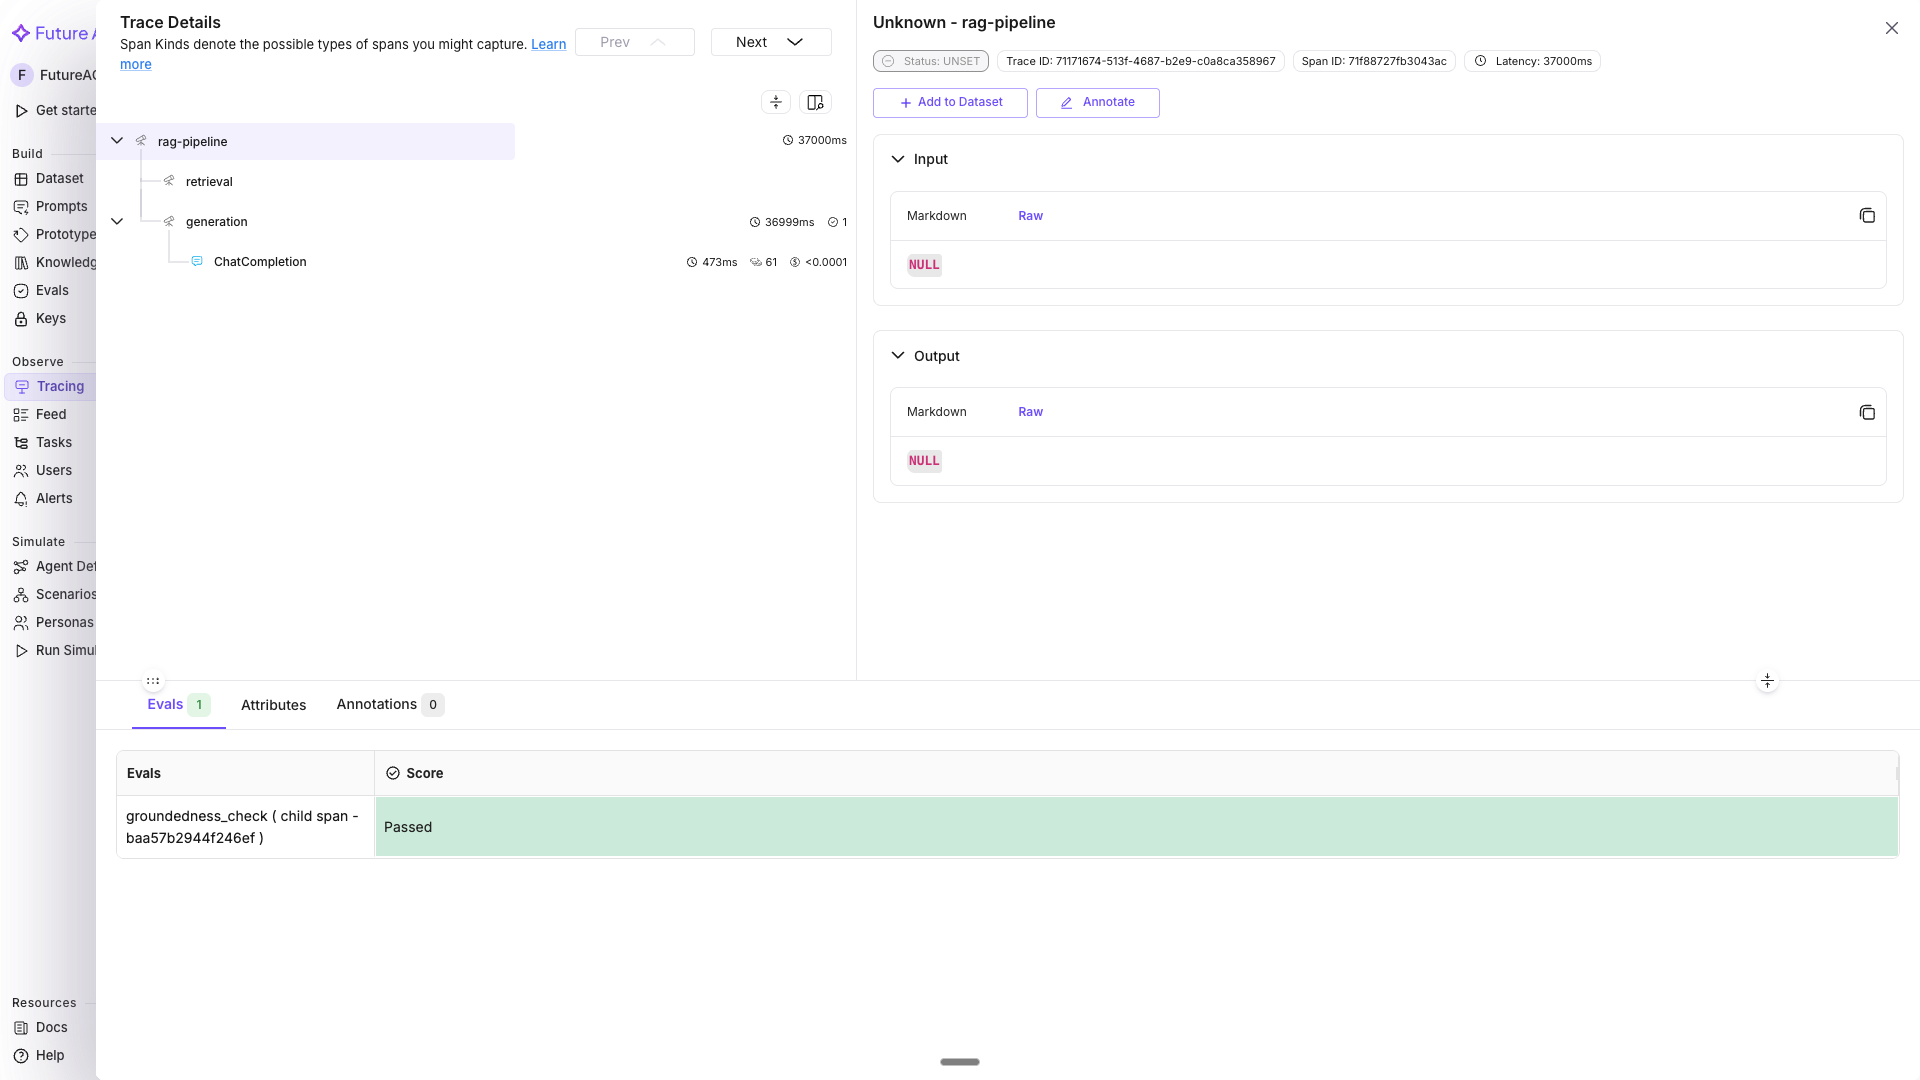The height and width of the screenshot is (1080, 1920).
Task: Click the Add to Dataset button
Action: point(949,102)
